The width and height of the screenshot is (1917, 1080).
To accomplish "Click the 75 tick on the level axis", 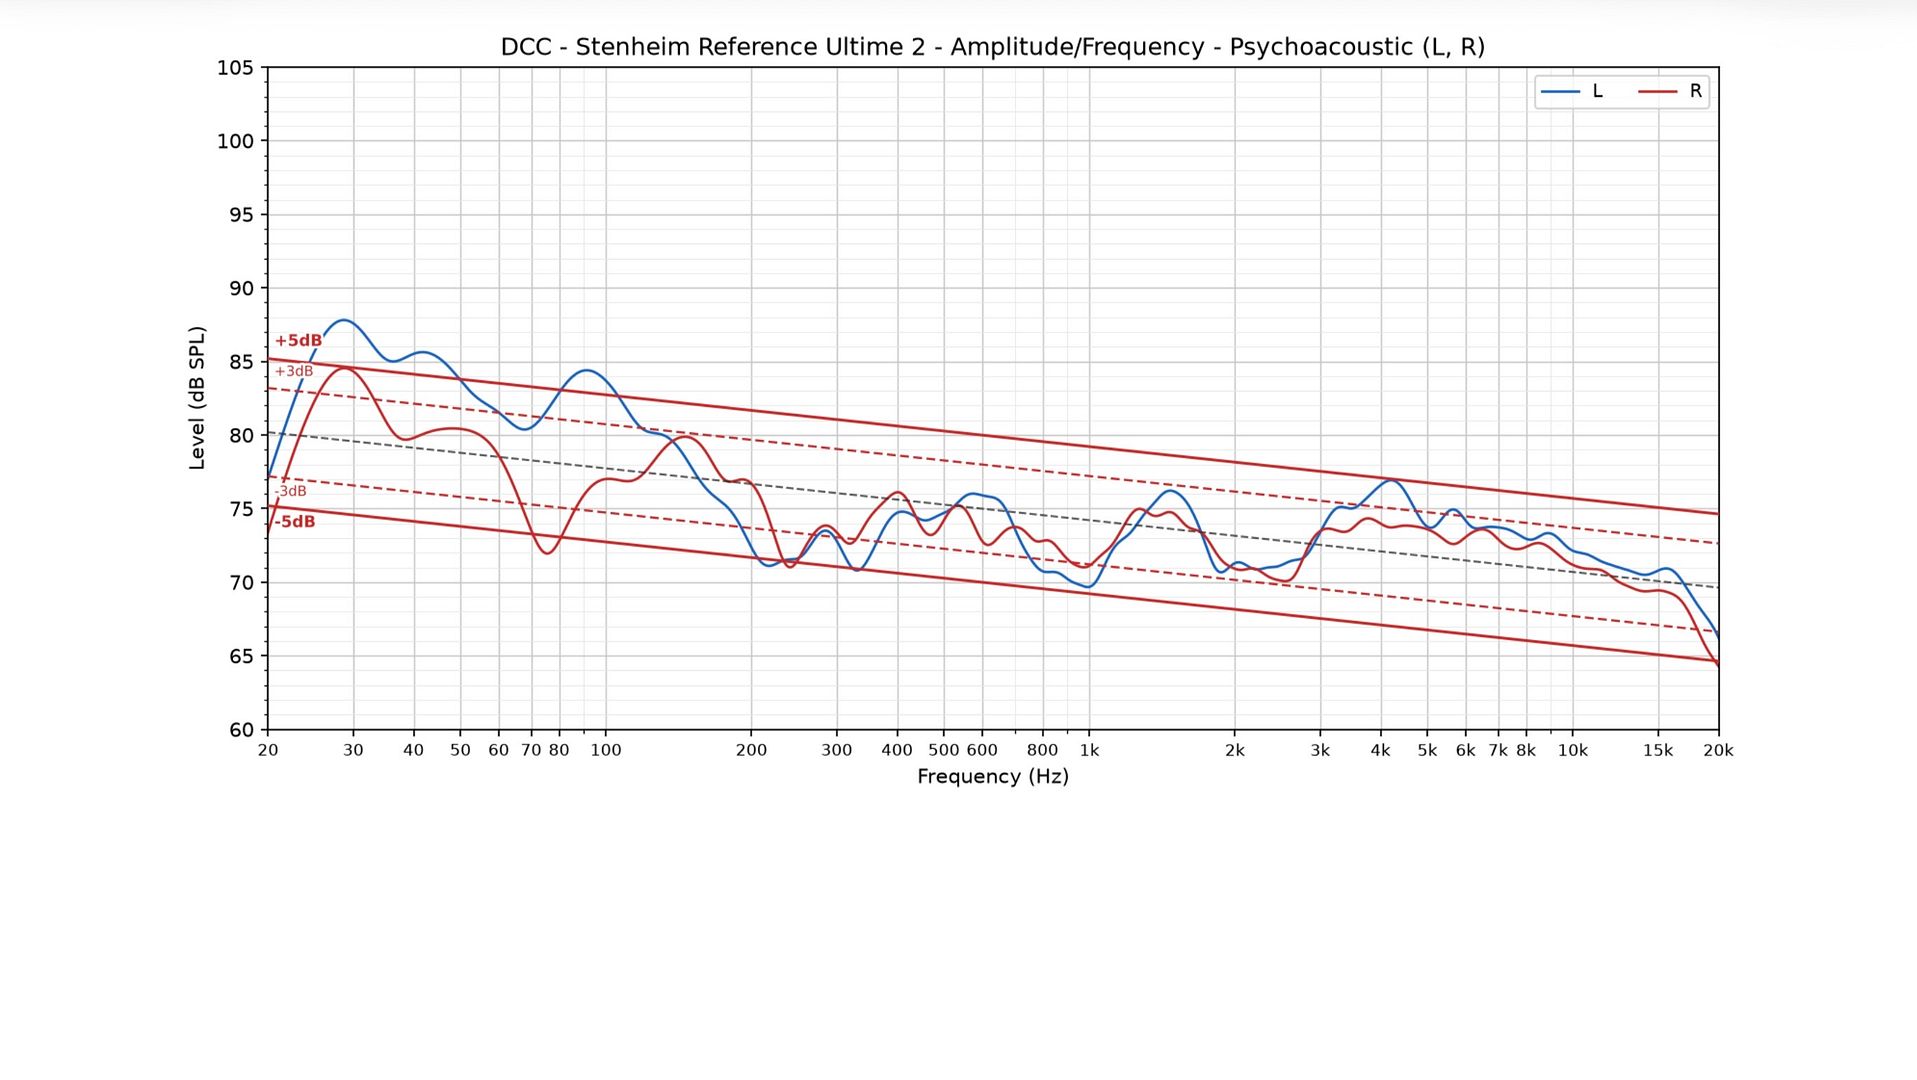I will (242, 509).
